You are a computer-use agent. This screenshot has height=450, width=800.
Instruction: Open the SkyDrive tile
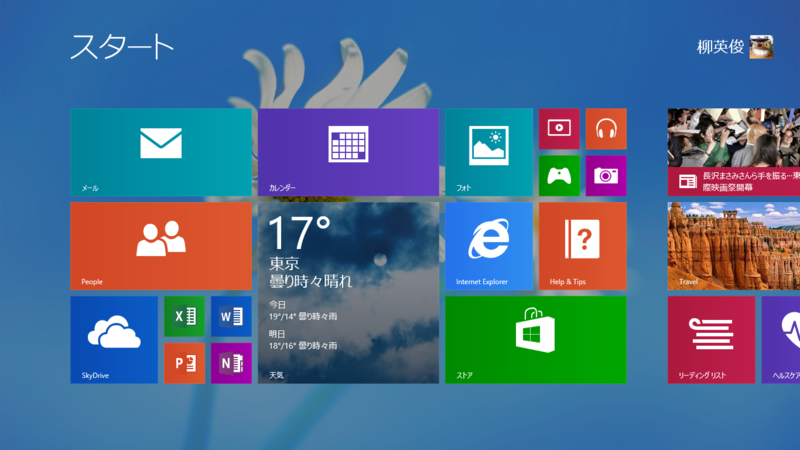pos(114,340)
